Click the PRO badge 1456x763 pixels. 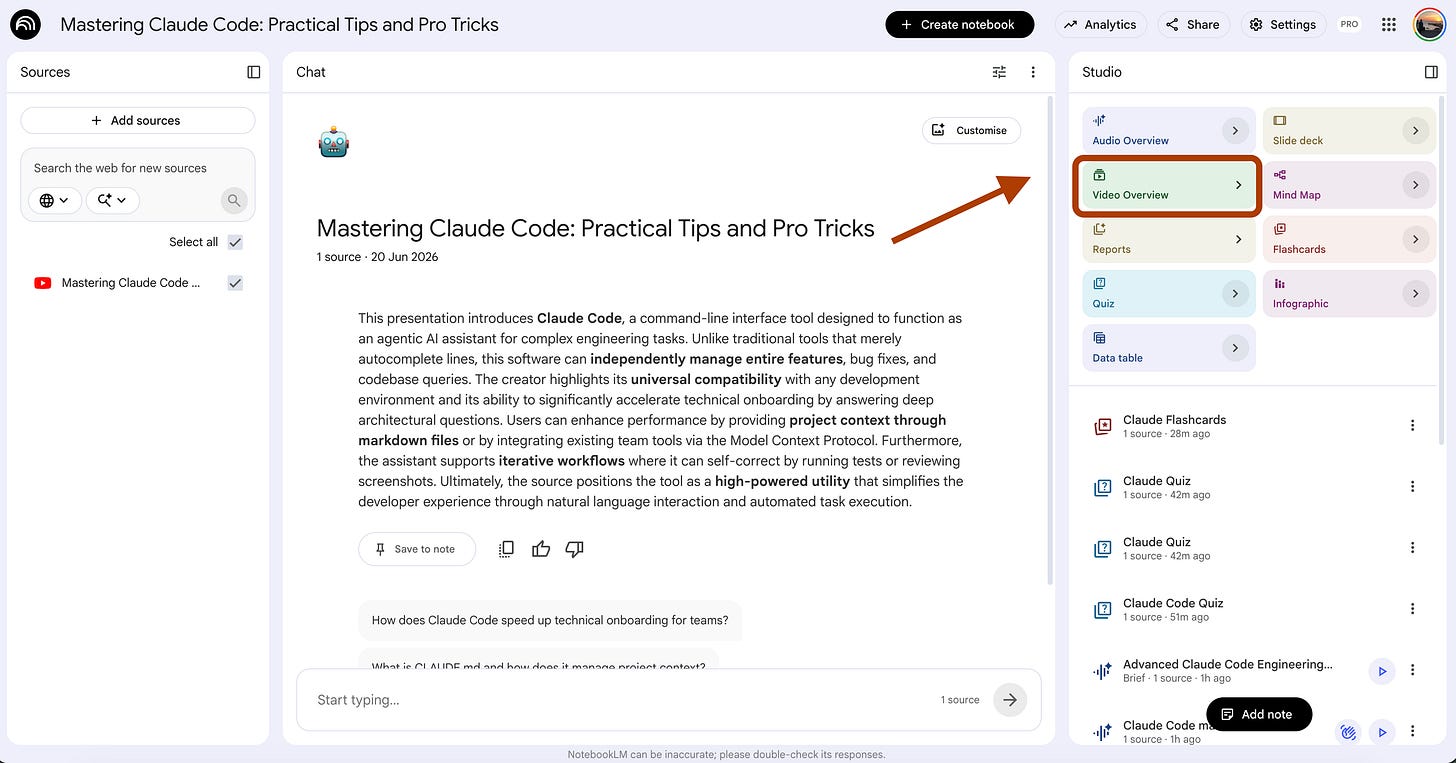(1350, 25)
